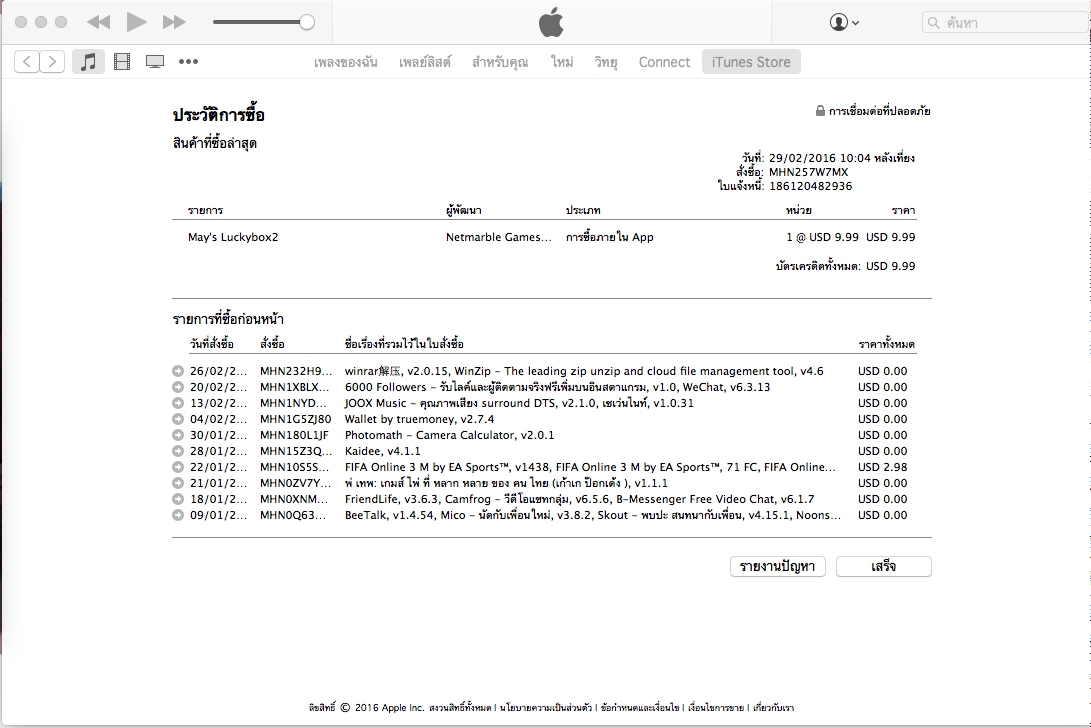Open the เงื่อนไขการขาย footer link
This screenshot has height=728, width=1091.
[716, 708]
